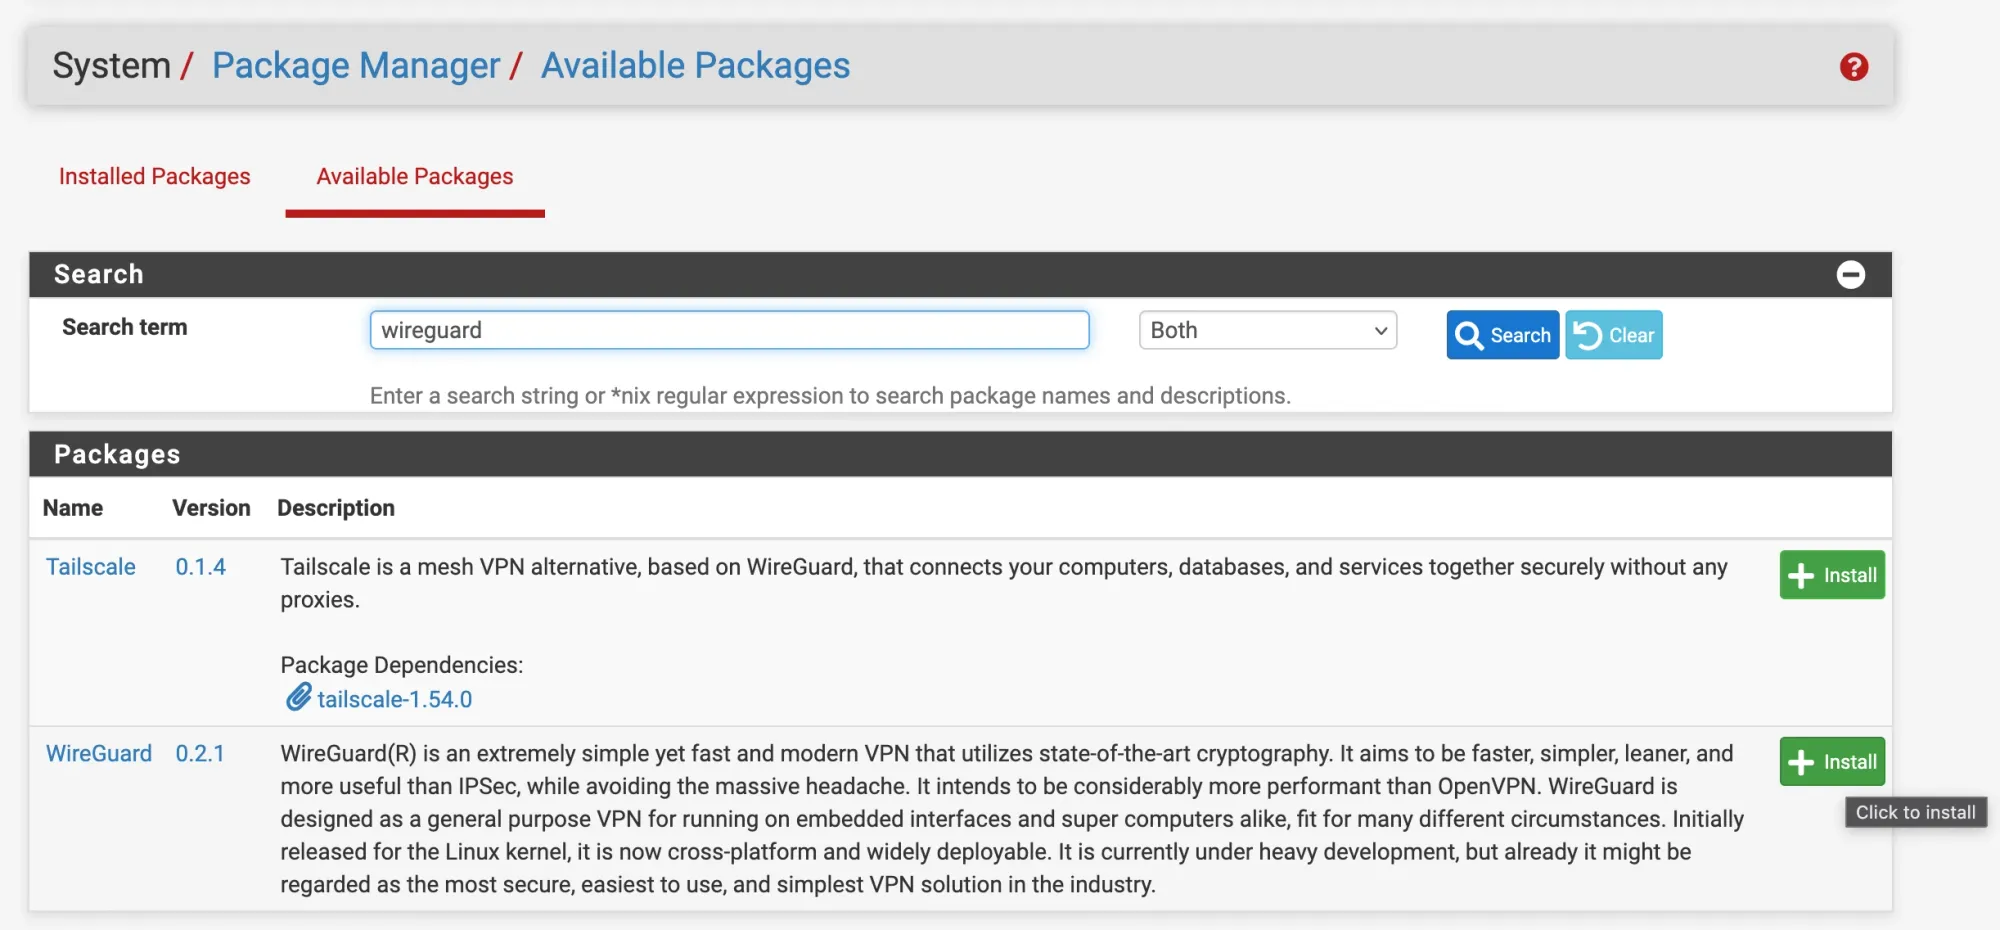Run the package Search button
This screenshot has width=2000, height=930.
[1503, 335]
